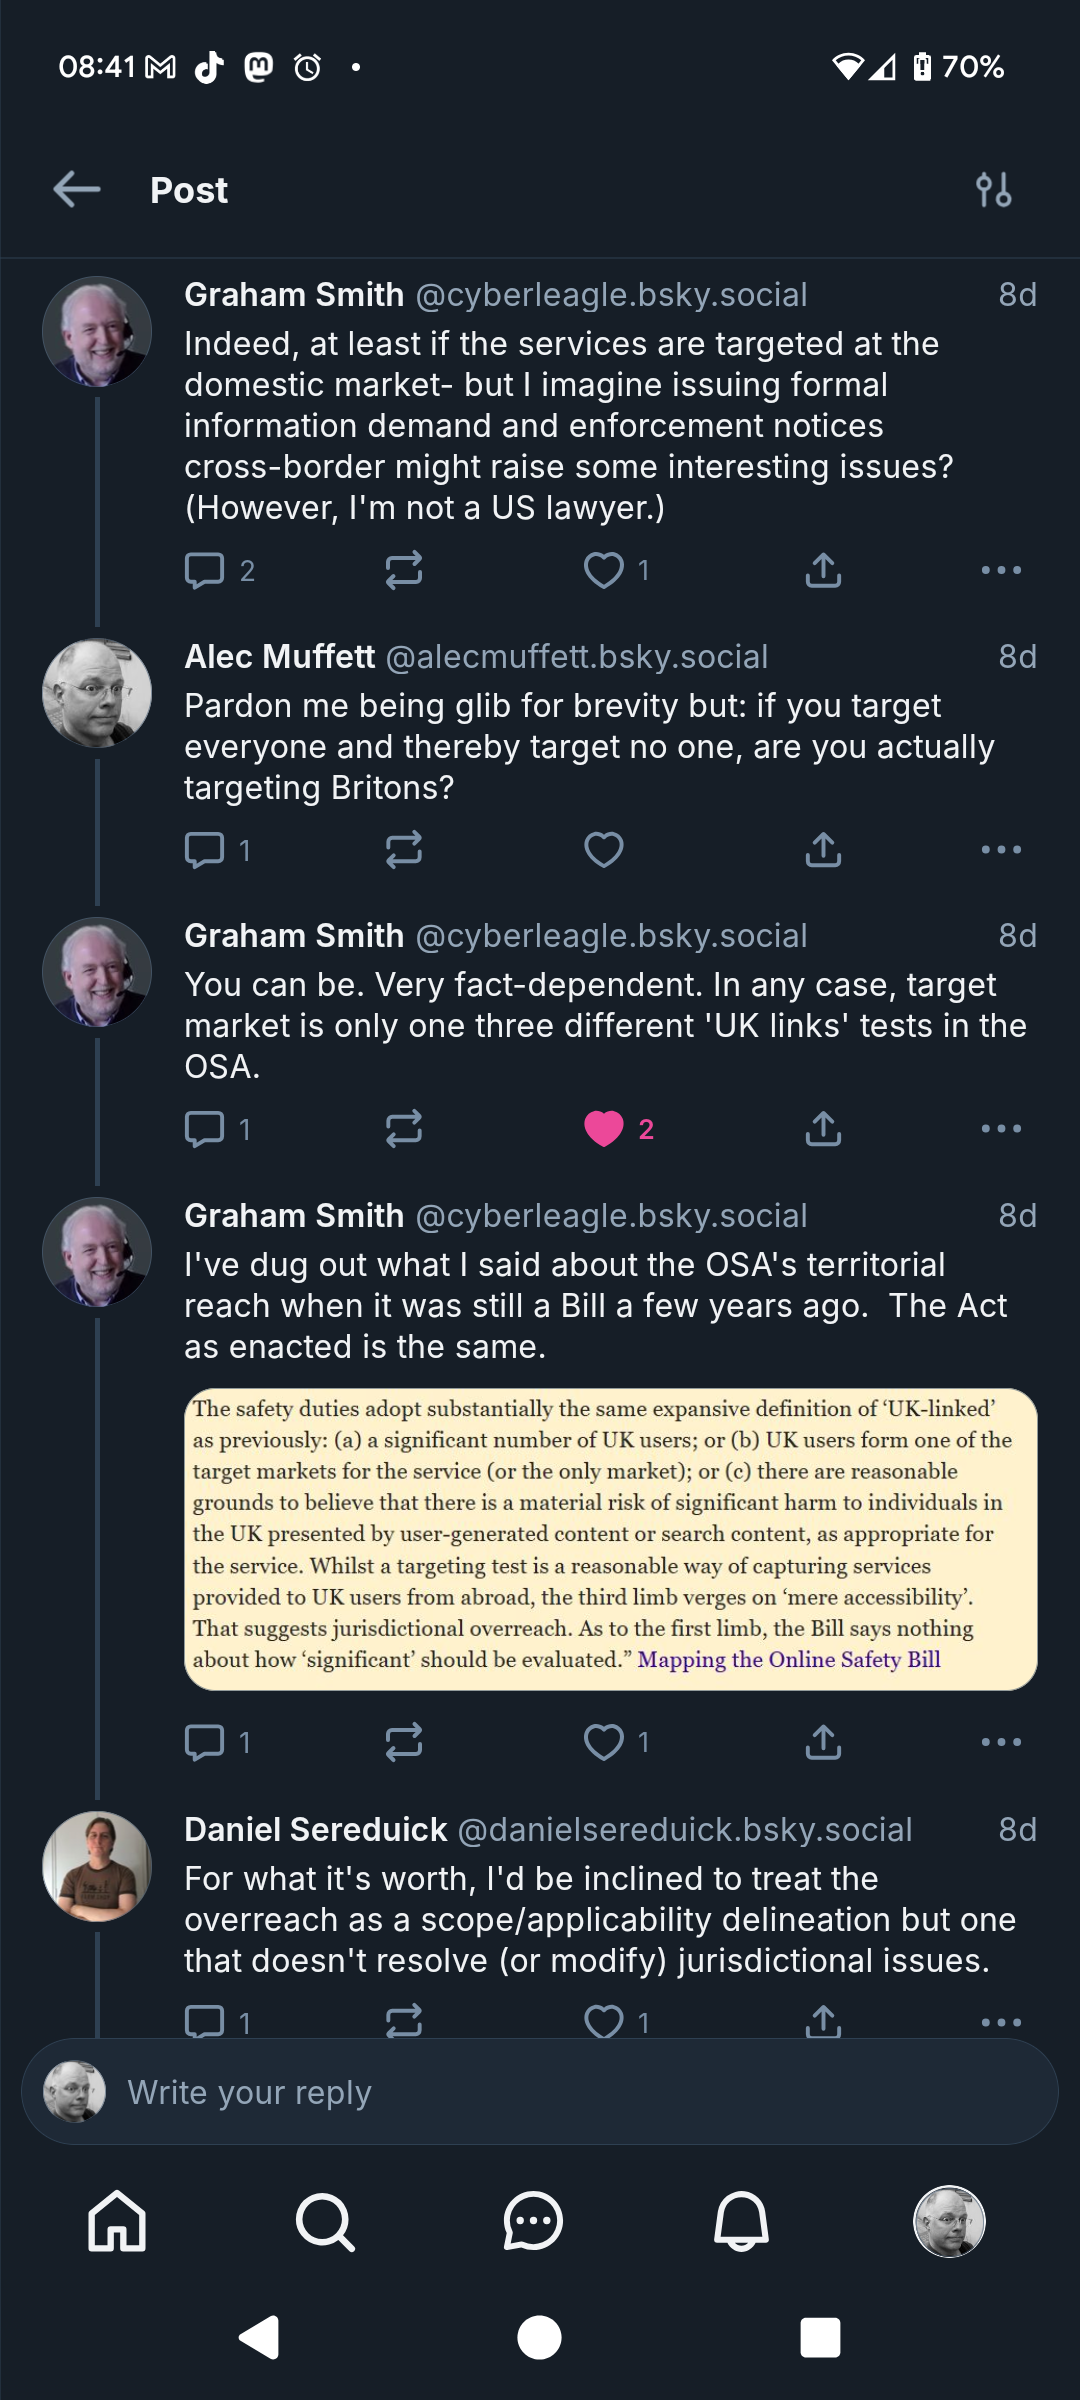Screen dimensions: 1080x2400
Task: Open the search tab in bottom navigation
Action: coord(325,2222)
